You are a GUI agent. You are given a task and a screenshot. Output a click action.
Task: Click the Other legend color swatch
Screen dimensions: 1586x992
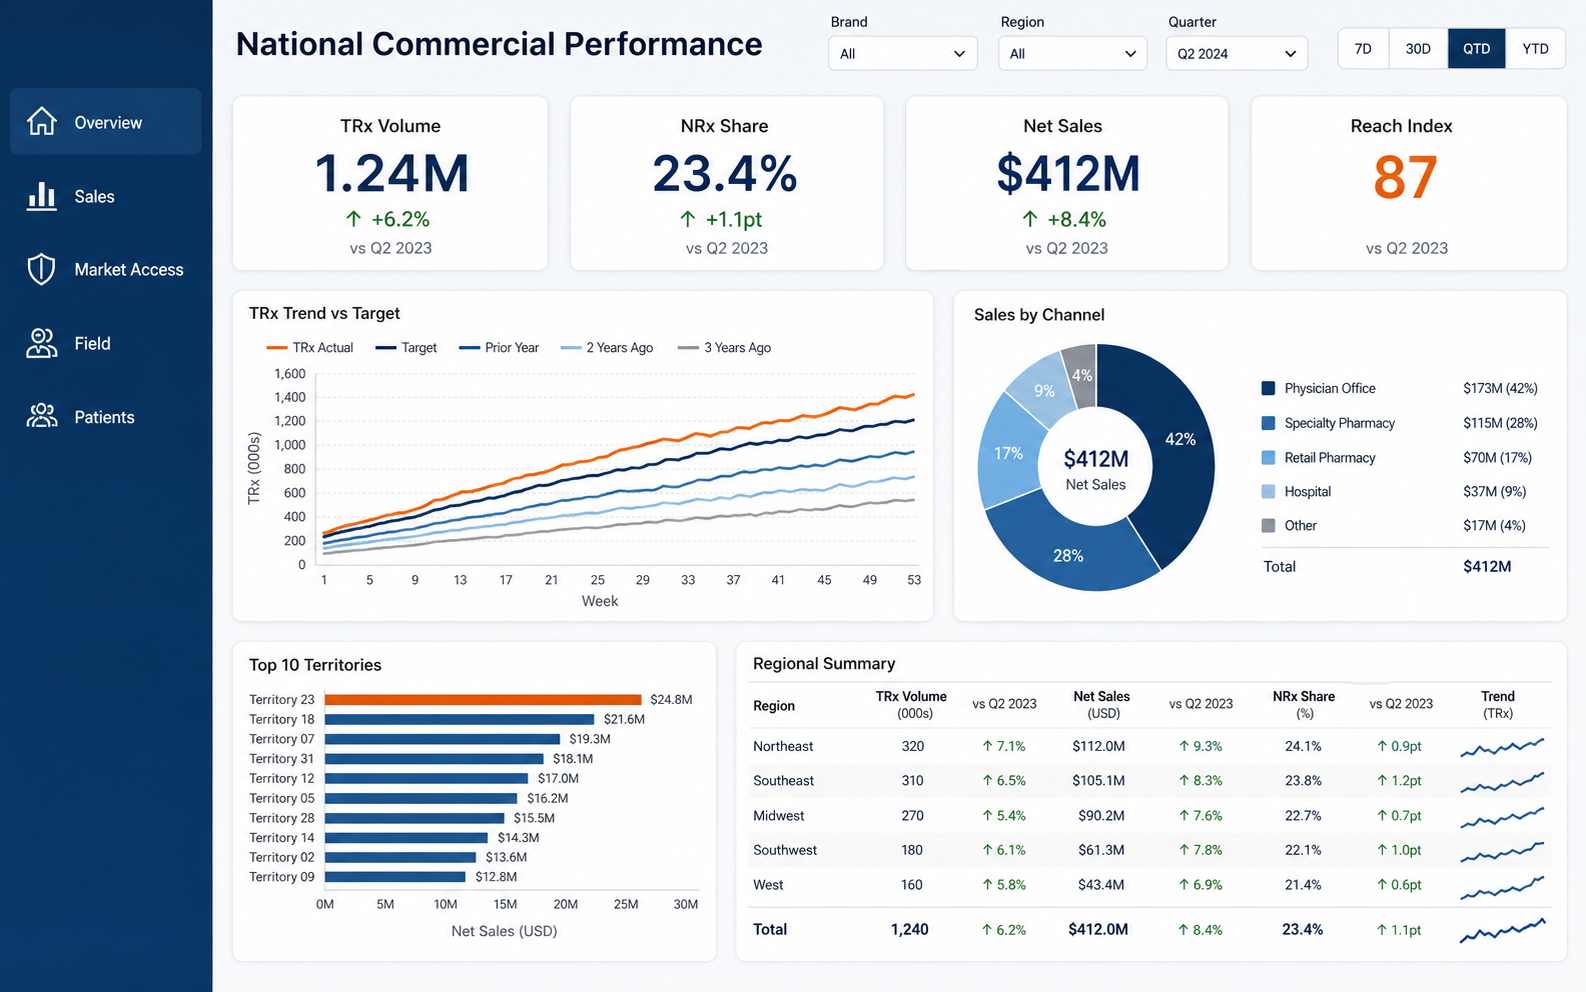click(x=1268, y=525)
